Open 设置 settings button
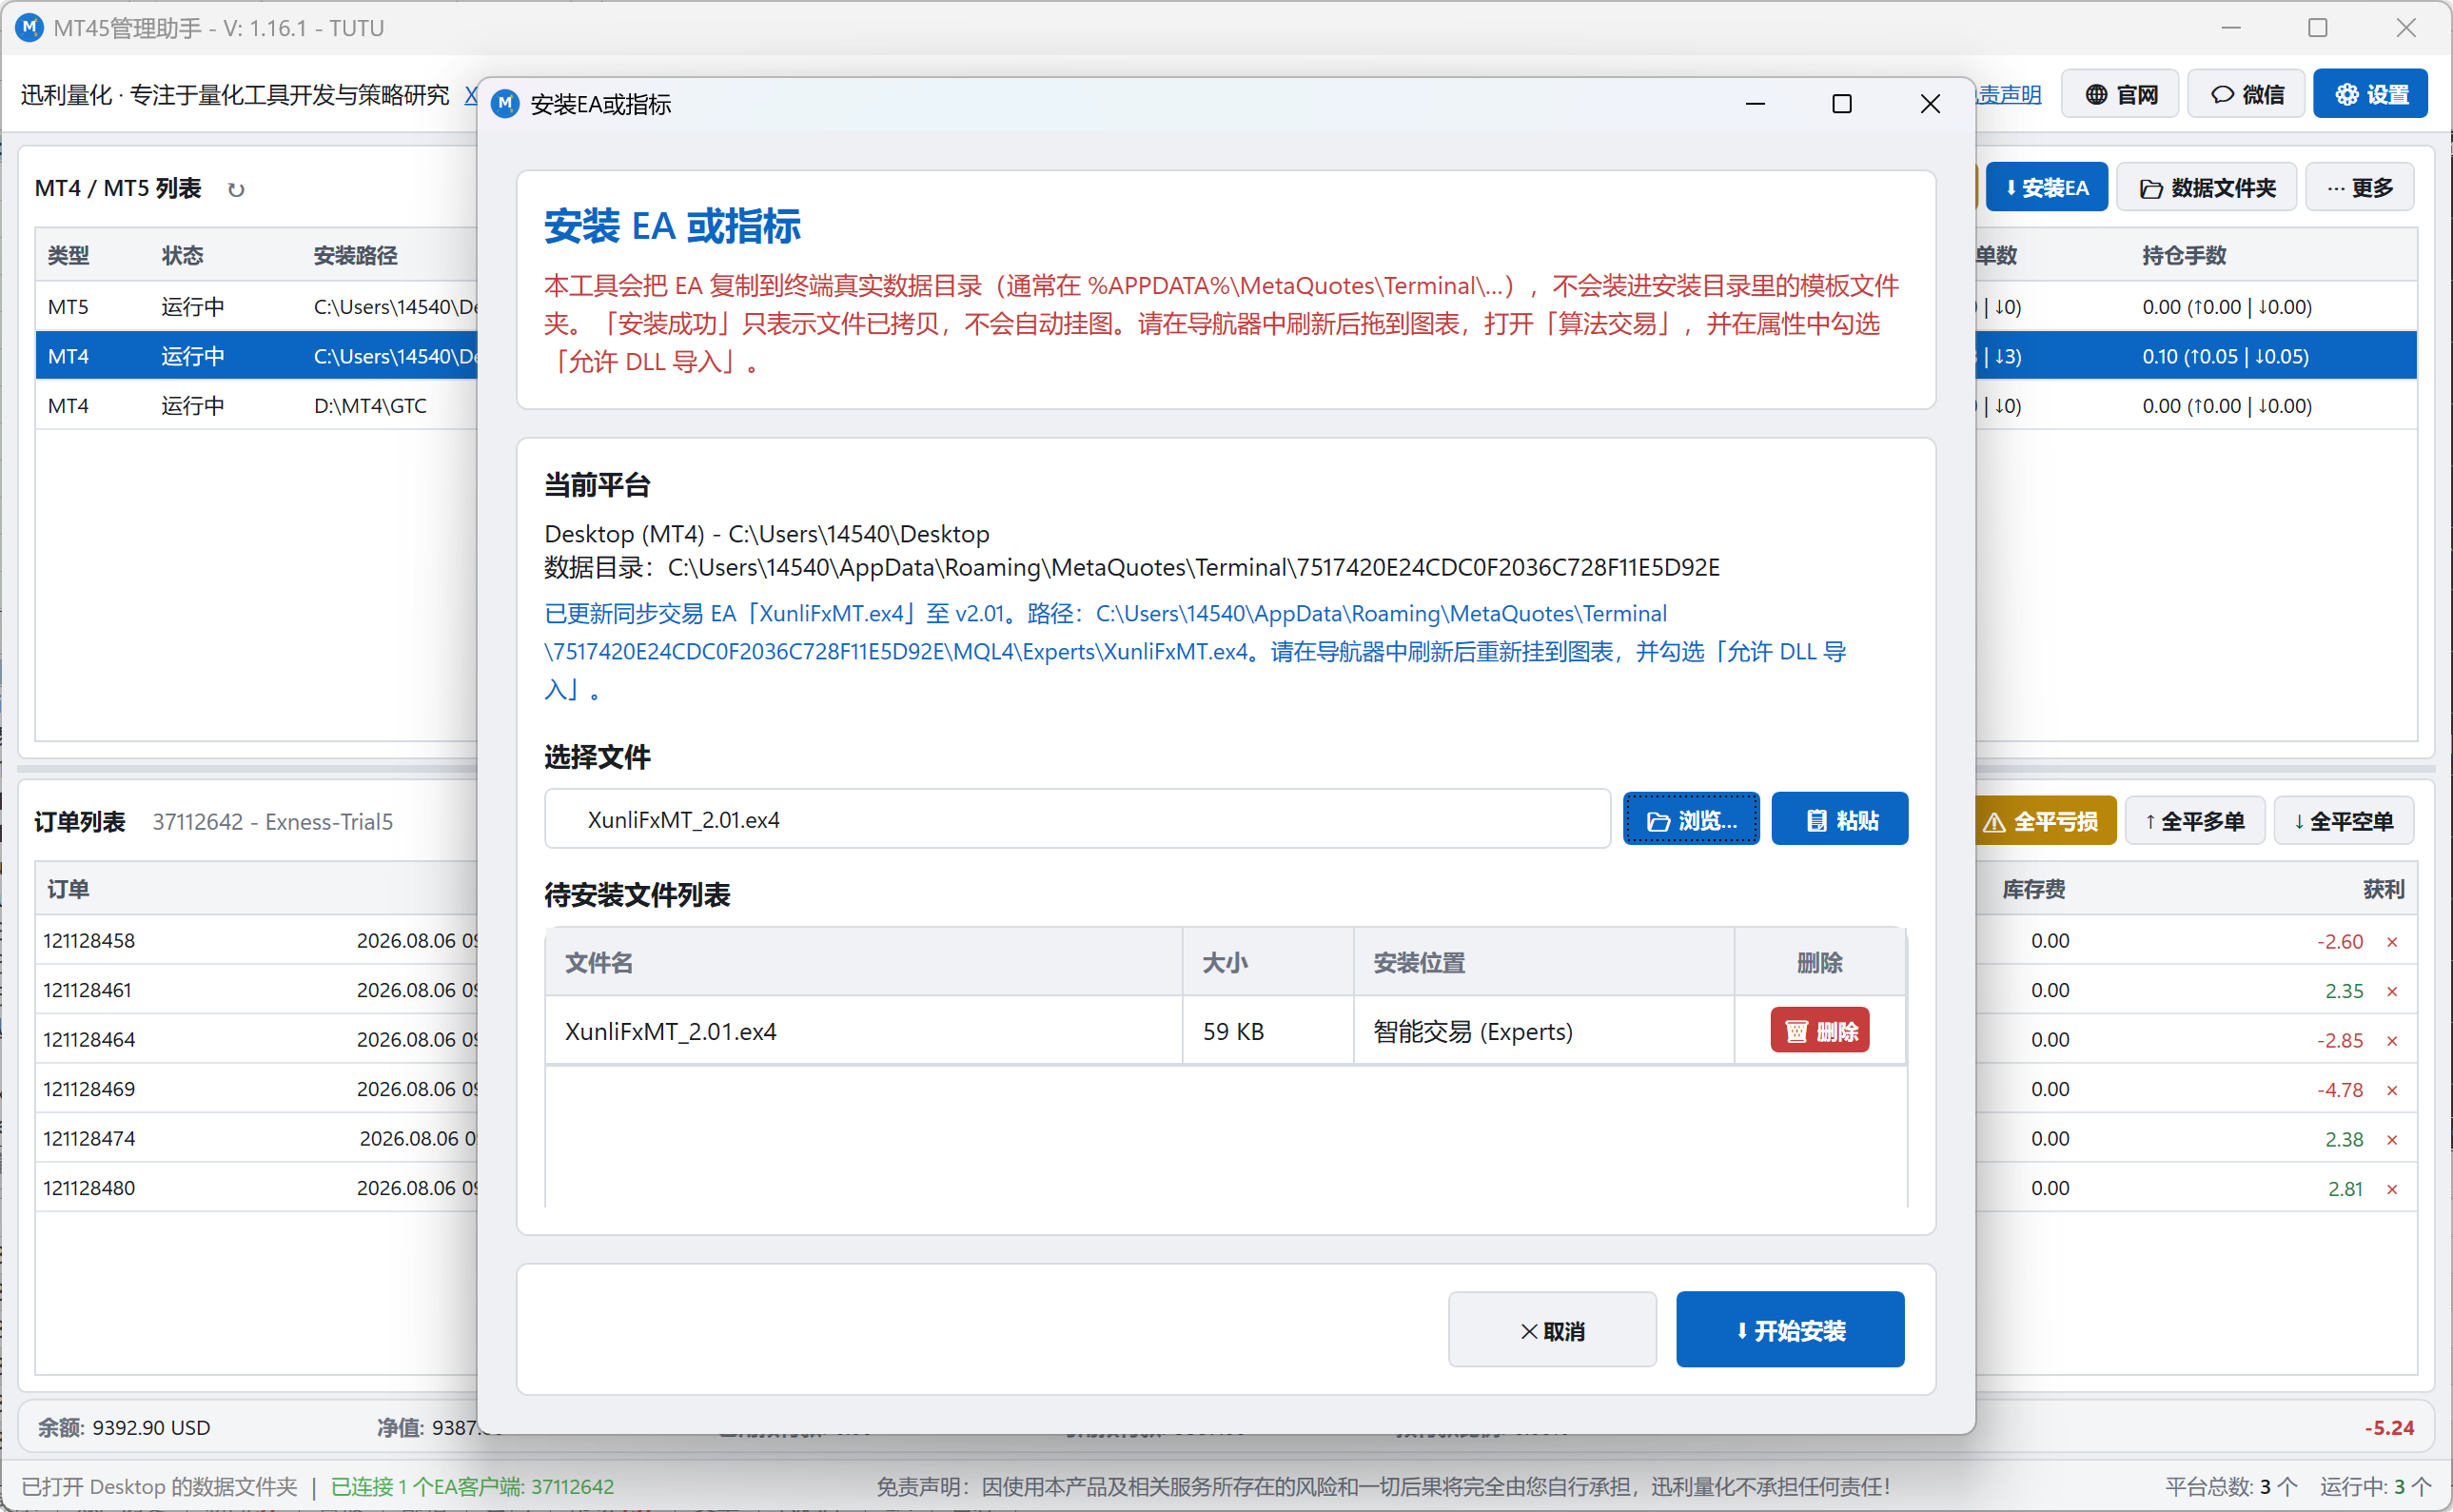Image resolution: width=2453 pixels, height=1512 pixels. [x=2371, y=94]
